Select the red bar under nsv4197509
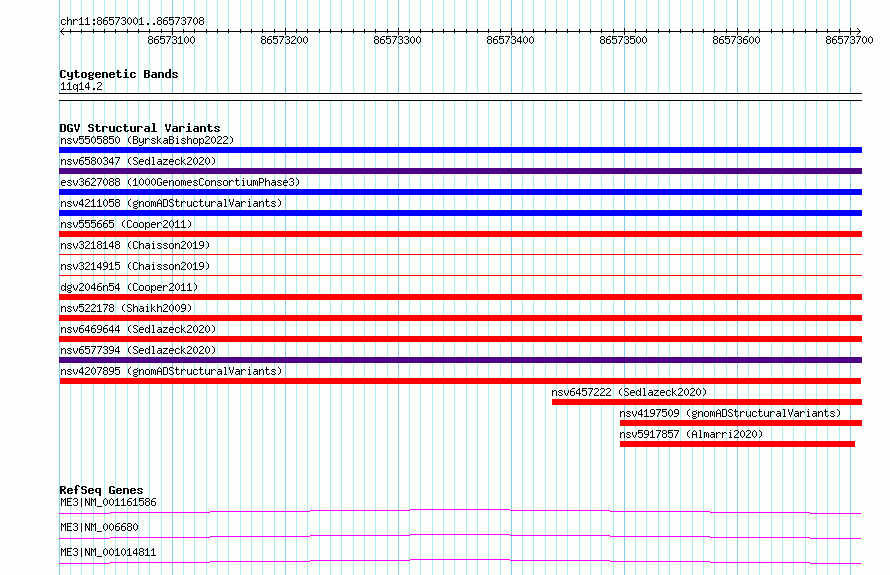Viewport: 890px width, 575px height. pyautogui.click(x=741, y=423)
